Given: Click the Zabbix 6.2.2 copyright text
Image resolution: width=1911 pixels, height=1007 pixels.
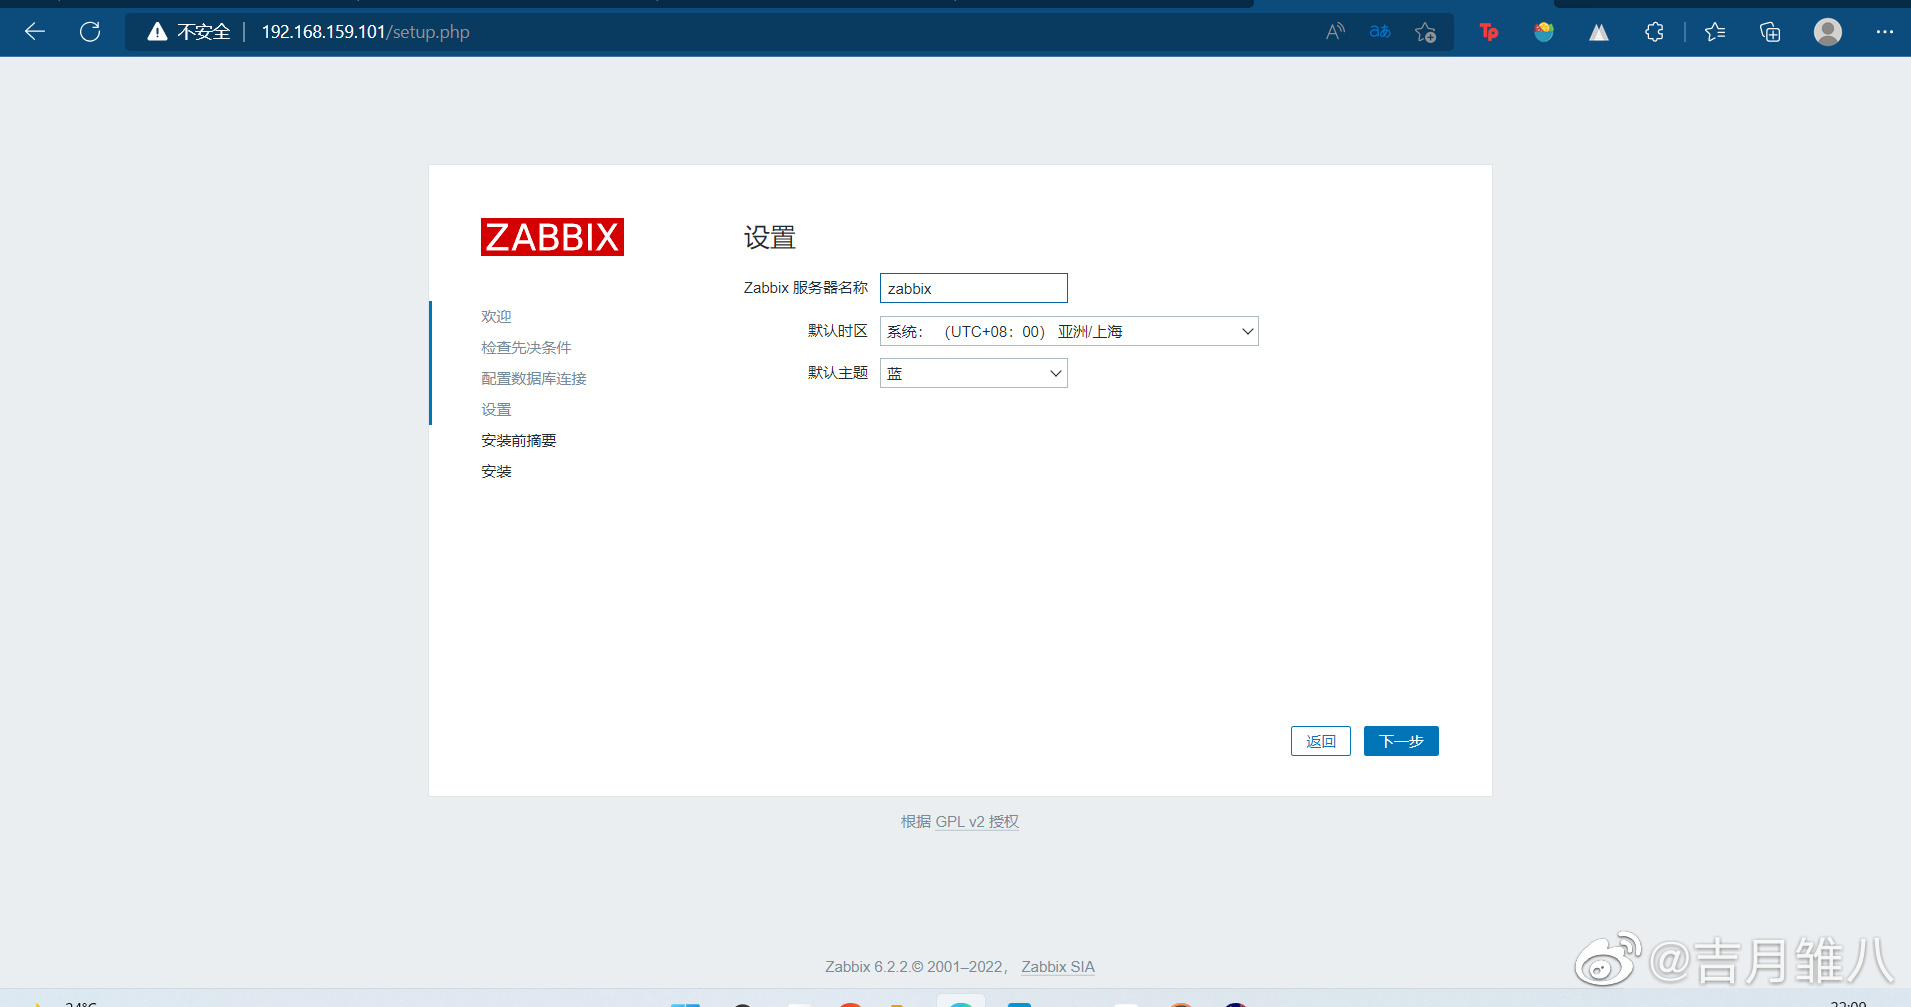Looking at the screenshot, I should coord(915,966).
